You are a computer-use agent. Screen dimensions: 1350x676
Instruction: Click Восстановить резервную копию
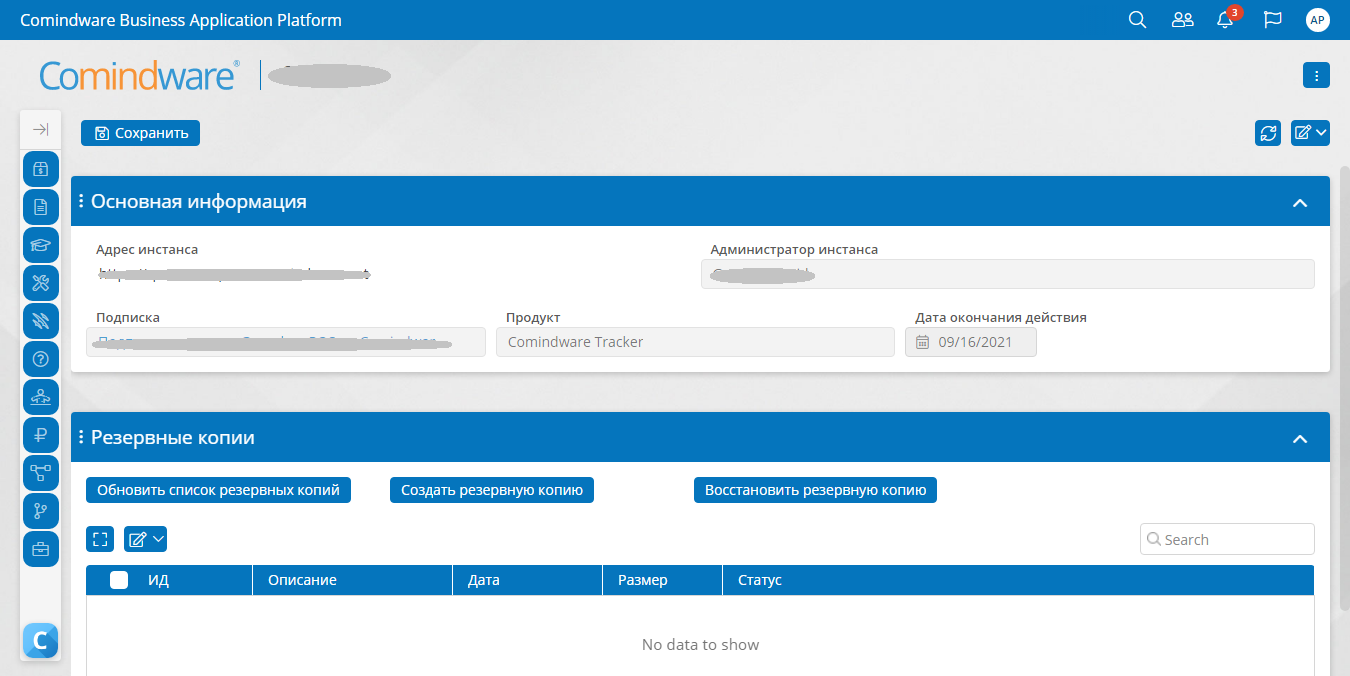pyautogui.click(x=815, y=490)
